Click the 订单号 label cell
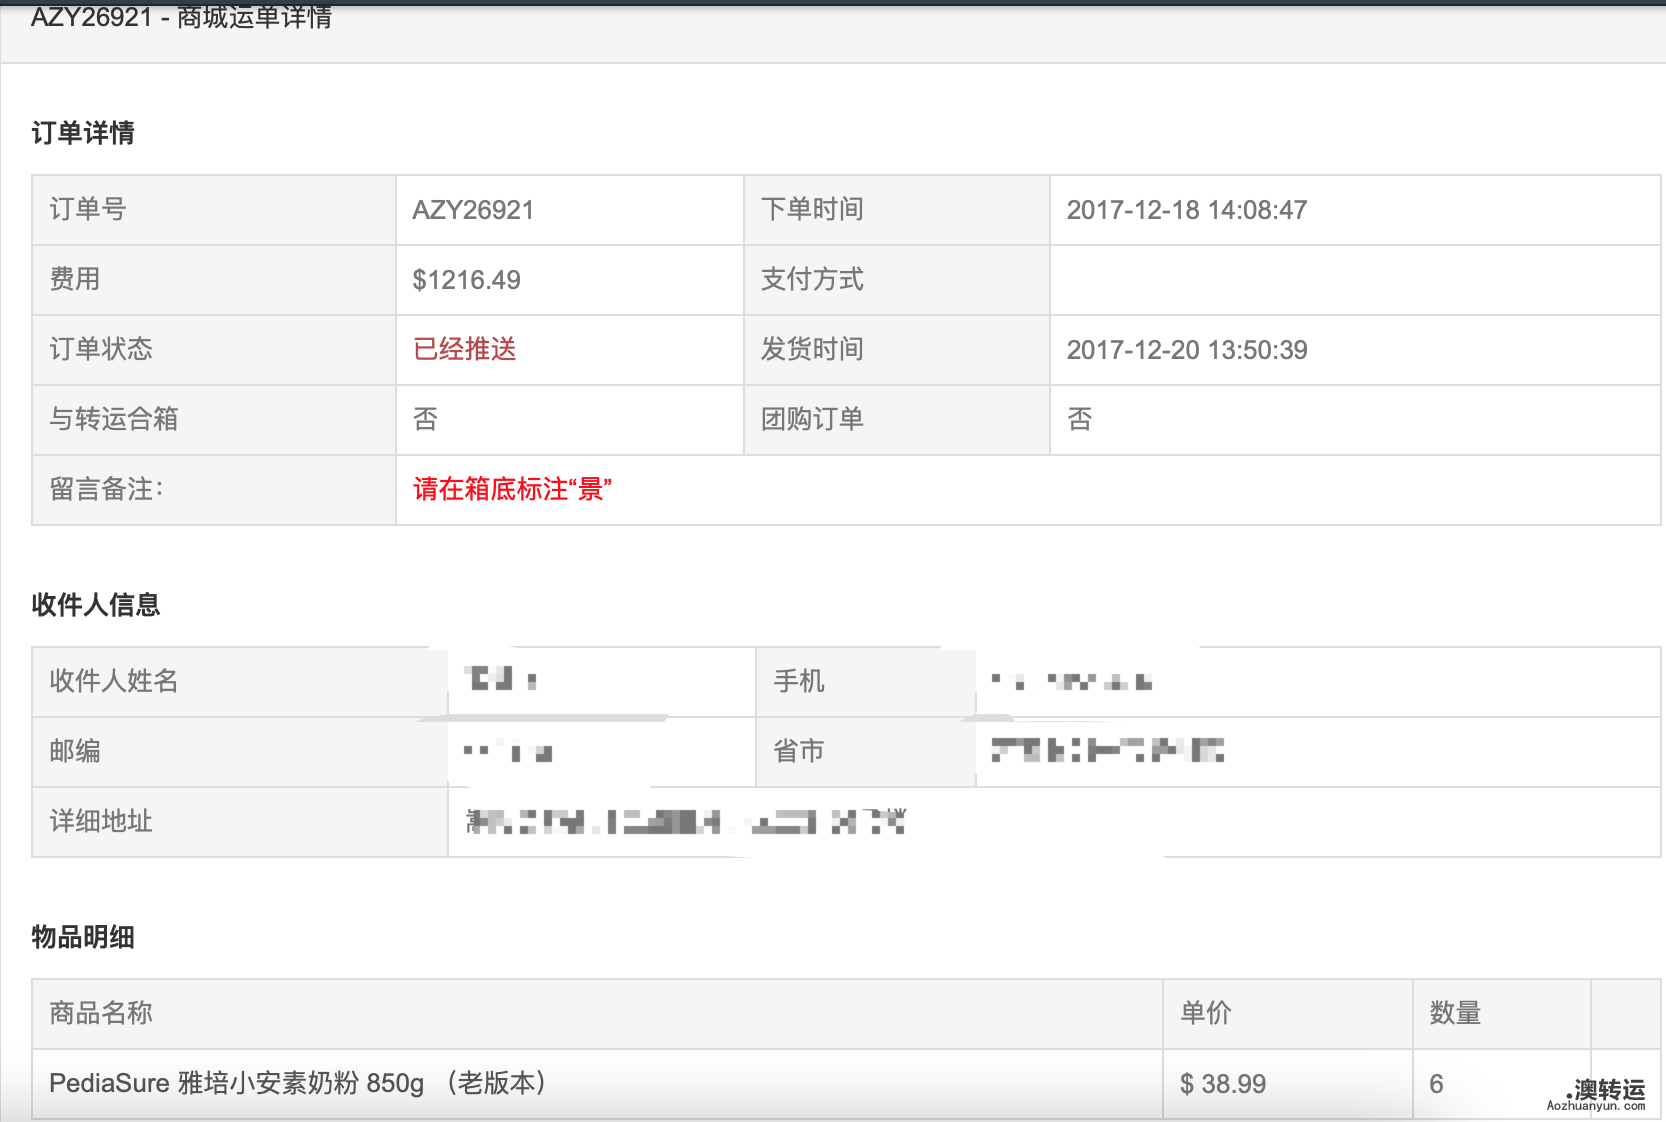The width and height of the screenshot is (1666, 1122). (x=214, y=210)
